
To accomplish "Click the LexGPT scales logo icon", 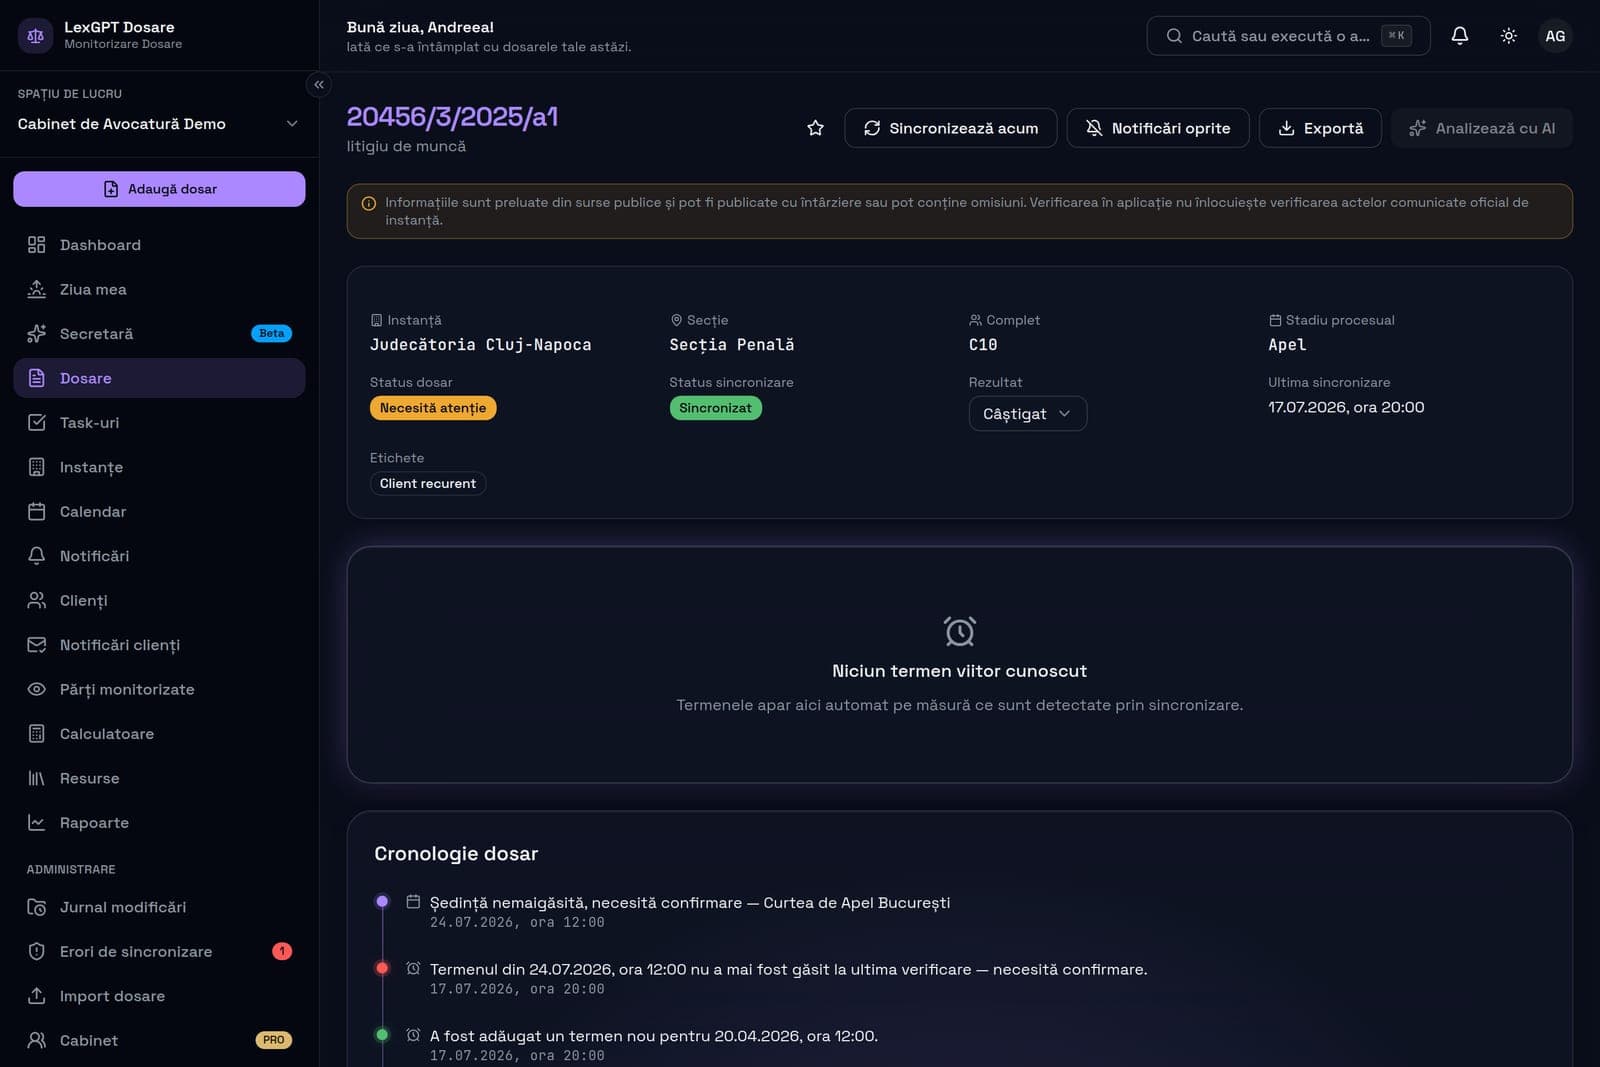I will coord(36,35).
